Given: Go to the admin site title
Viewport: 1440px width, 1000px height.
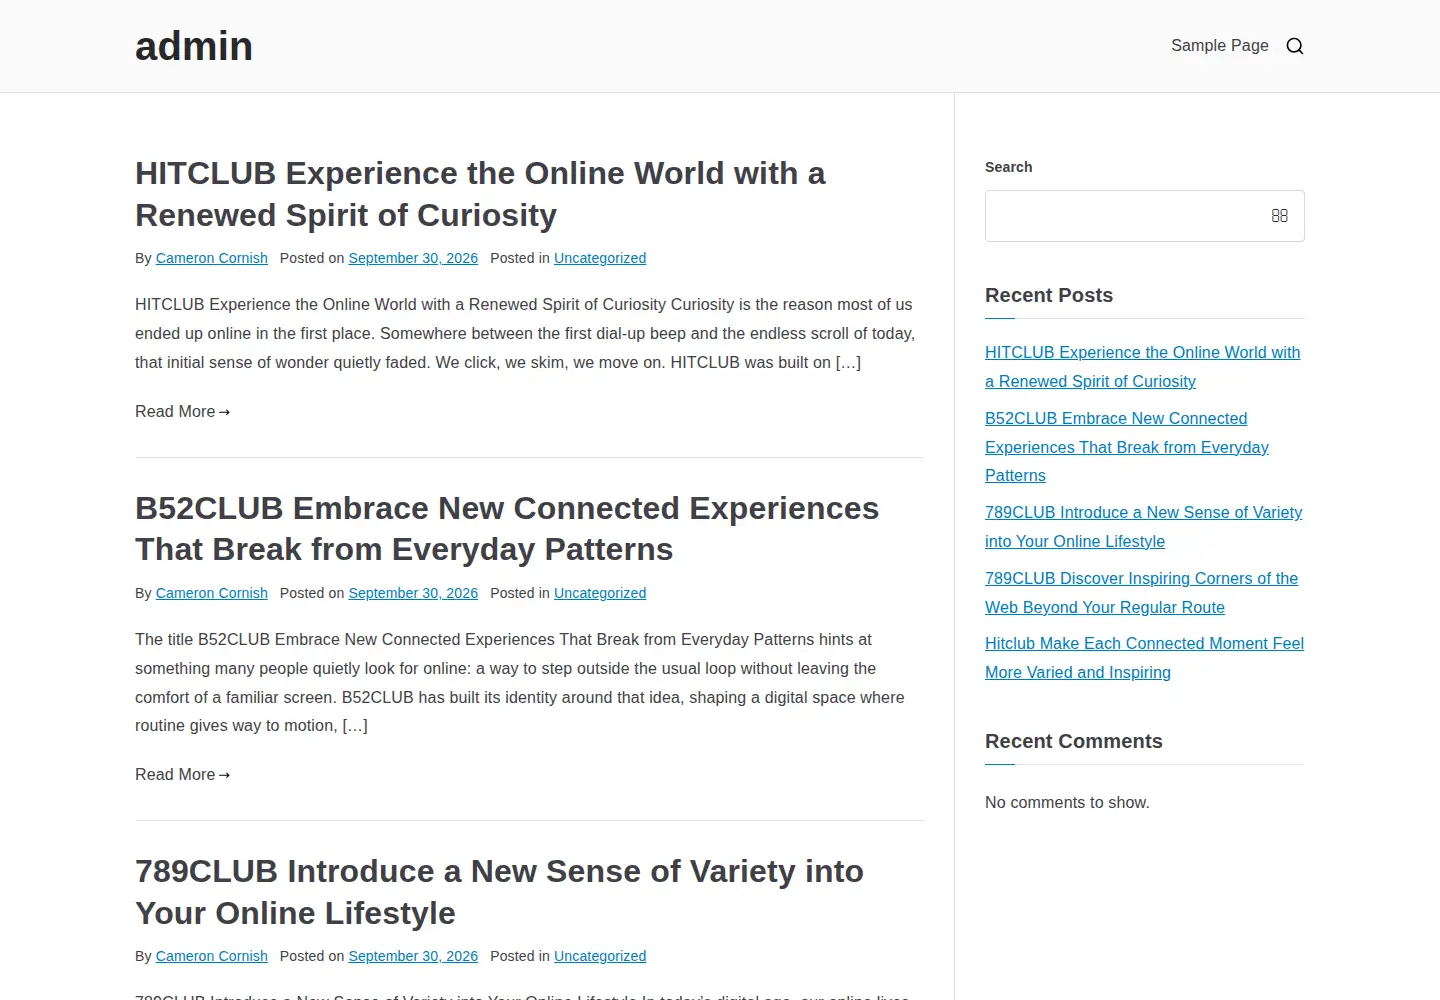Looking at the screenshot, I should click(x=194, y=46).
